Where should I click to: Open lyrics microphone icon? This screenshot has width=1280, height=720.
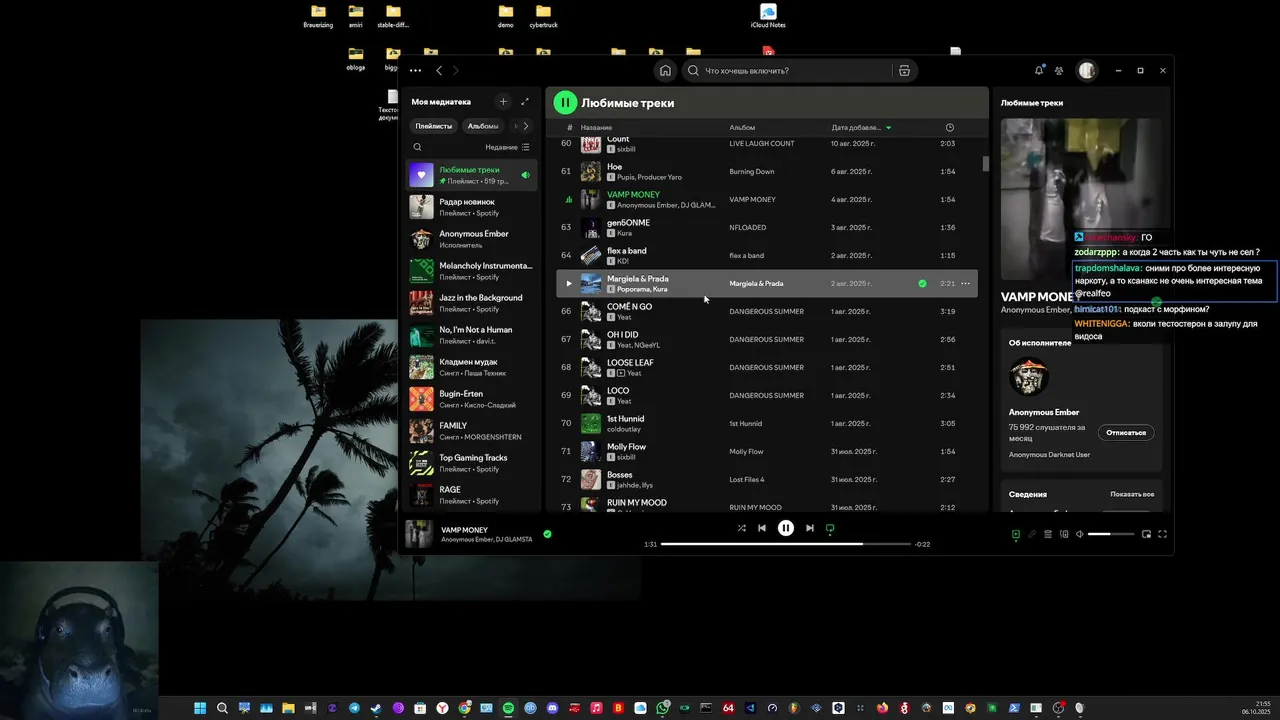[x=1032, y=534]
